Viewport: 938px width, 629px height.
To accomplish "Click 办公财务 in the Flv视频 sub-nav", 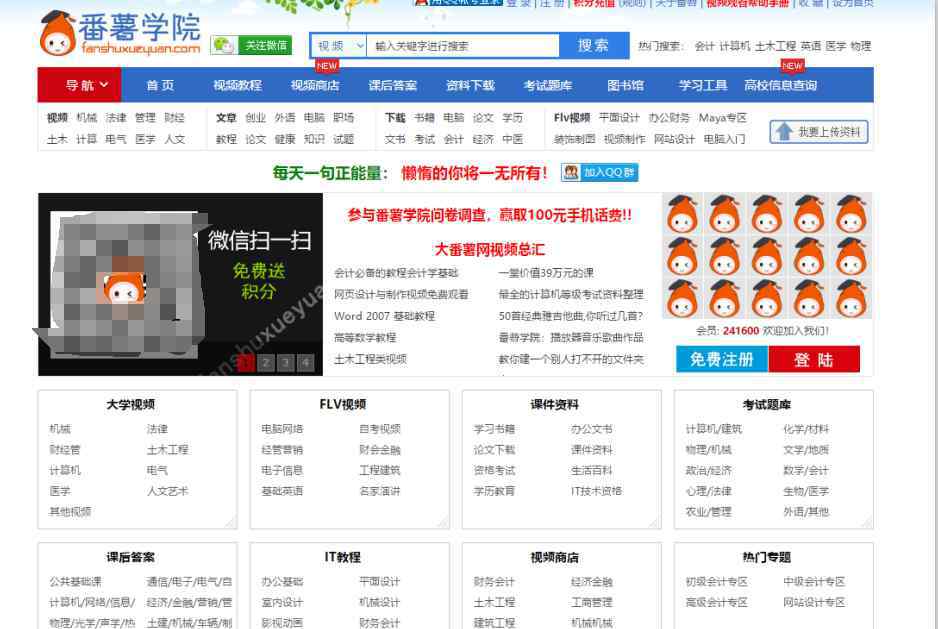I will [x=669, y=118].
